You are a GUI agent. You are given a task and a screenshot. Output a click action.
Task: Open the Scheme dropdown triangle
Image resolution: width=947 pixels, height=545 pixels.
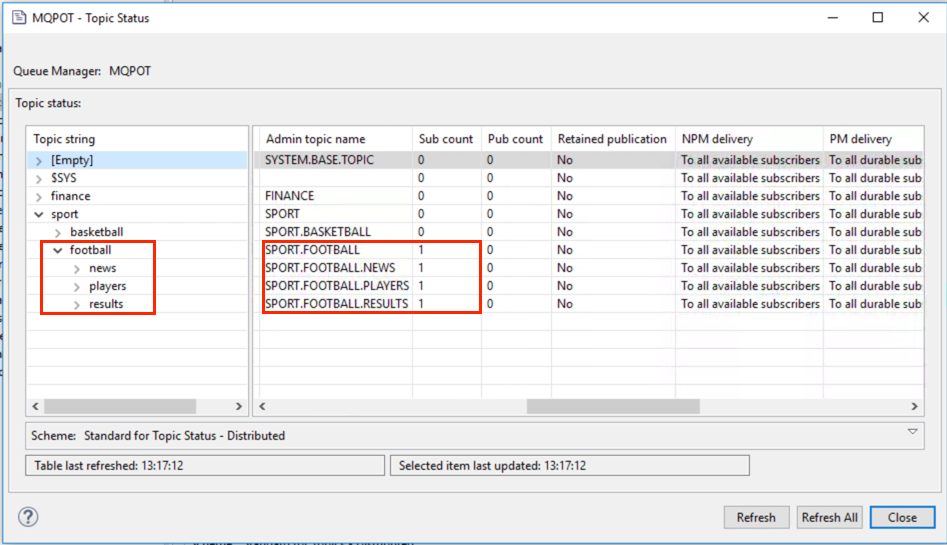point(913,431)
